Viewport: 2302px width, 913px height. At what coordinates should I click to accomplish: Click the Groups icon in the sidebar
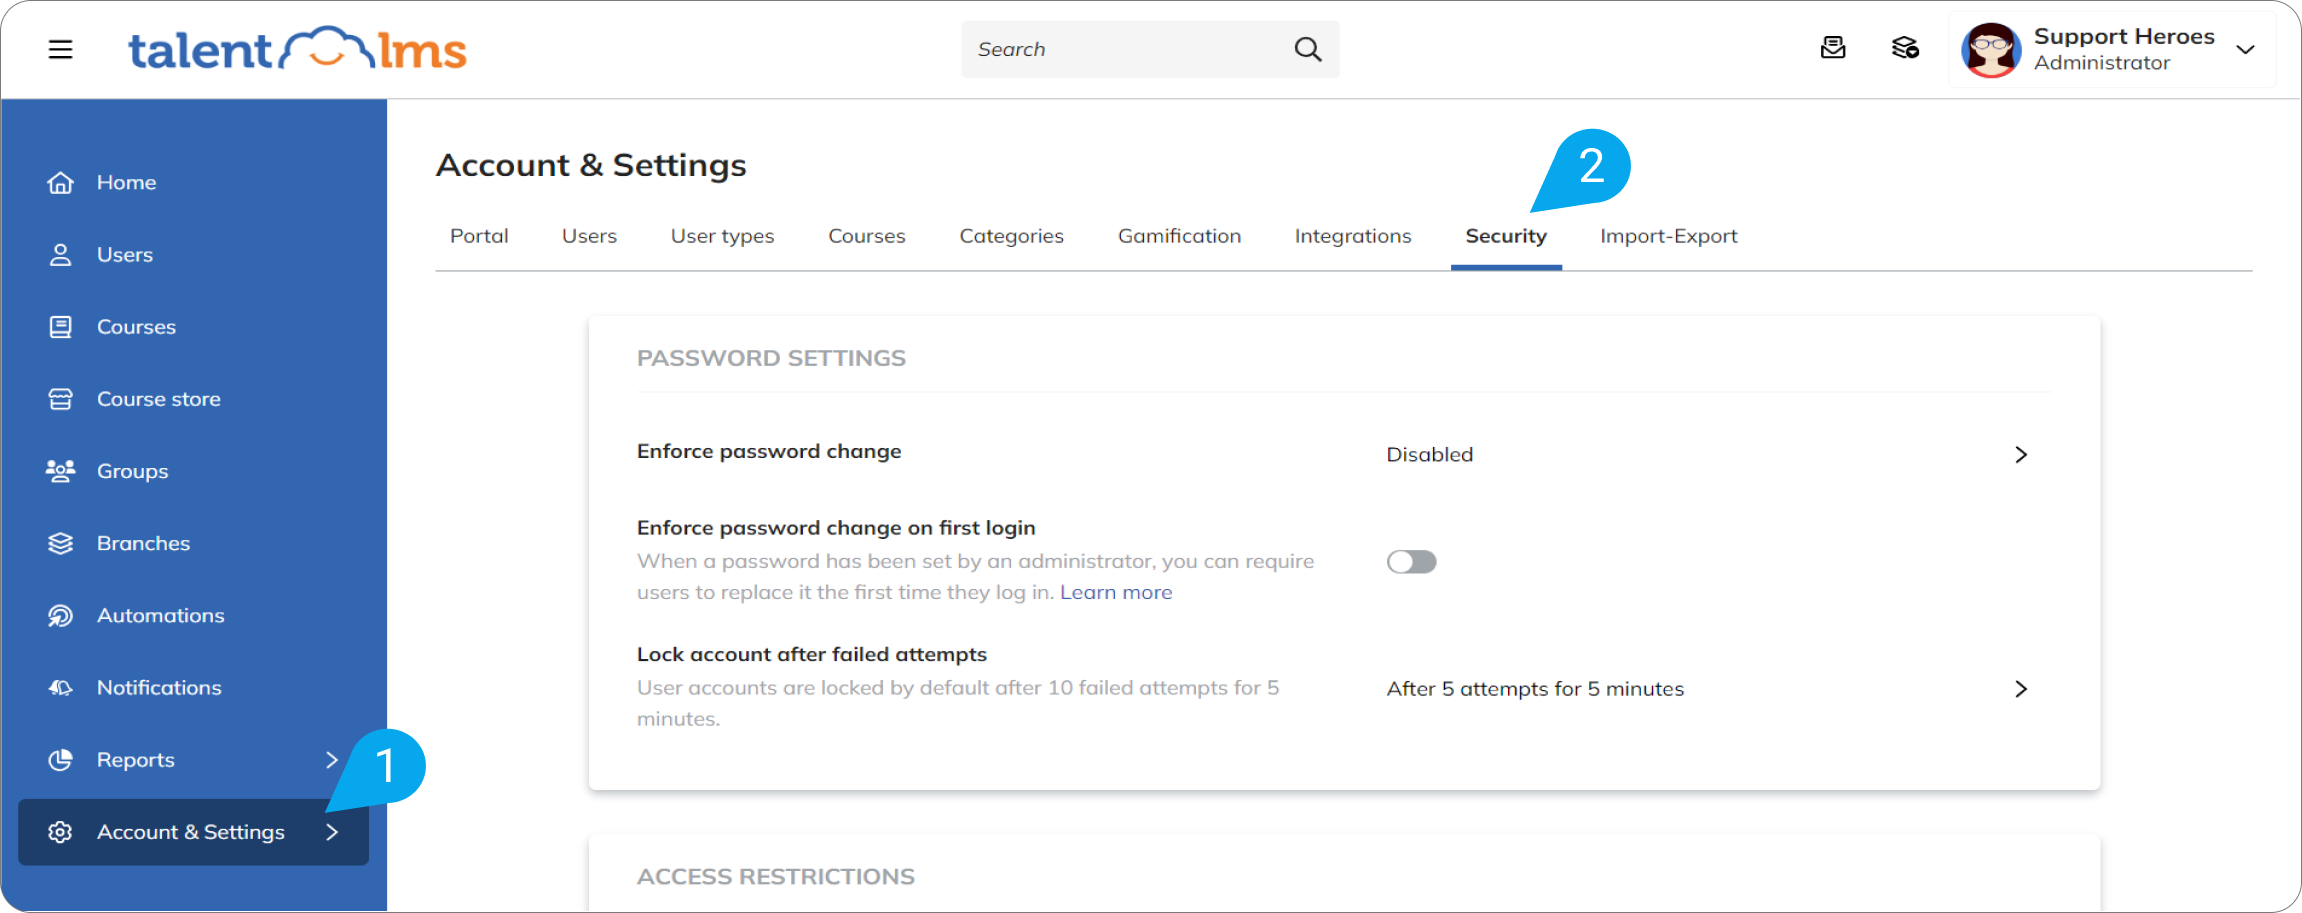pyautogui.click(x=60, y=470)
